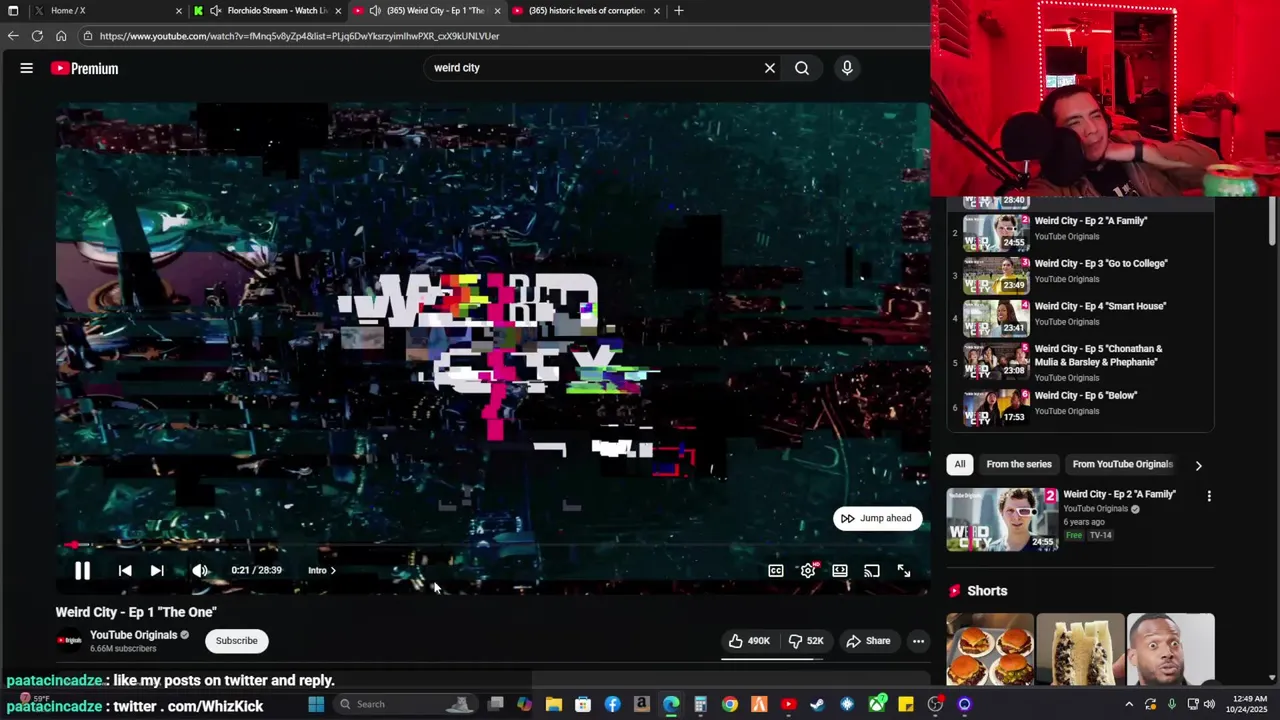Viewport: 1280px width, 720px height.
Task: Open YouTube Originals channel avatar
Action: coord(69,641)
